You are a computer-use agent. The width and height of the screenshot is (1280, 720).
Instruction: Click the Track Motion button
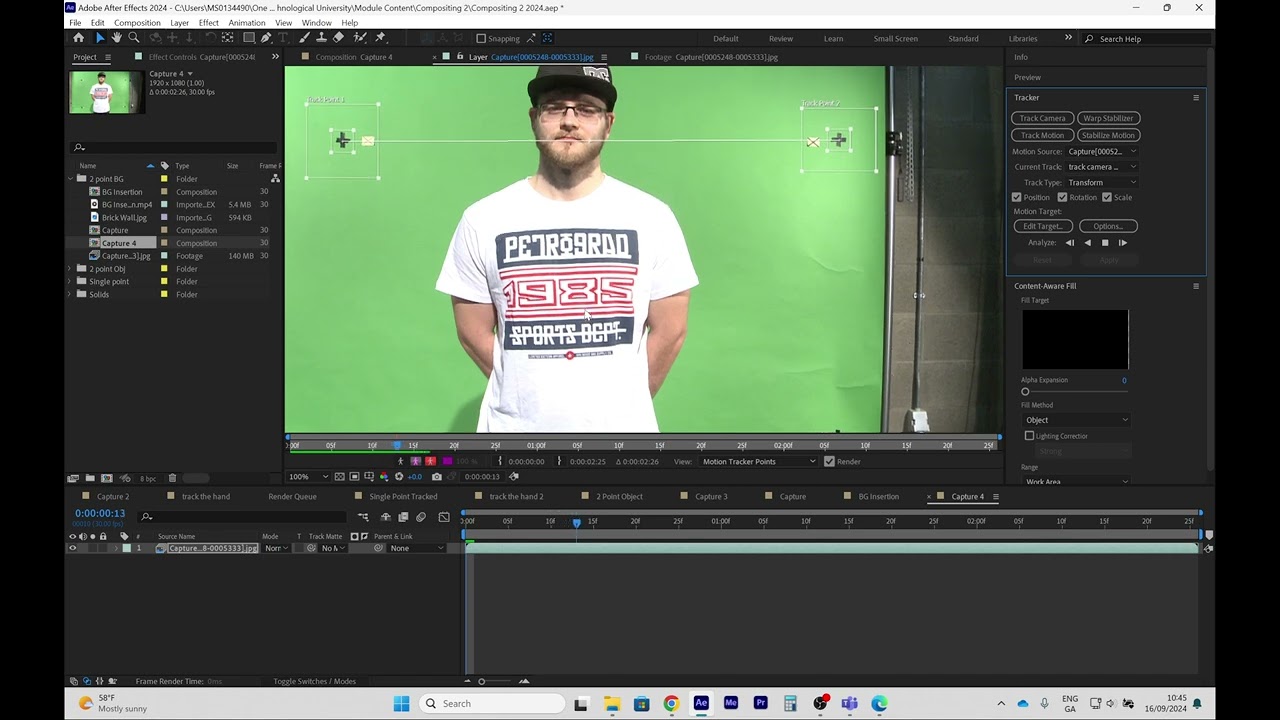pos(1043,135)
